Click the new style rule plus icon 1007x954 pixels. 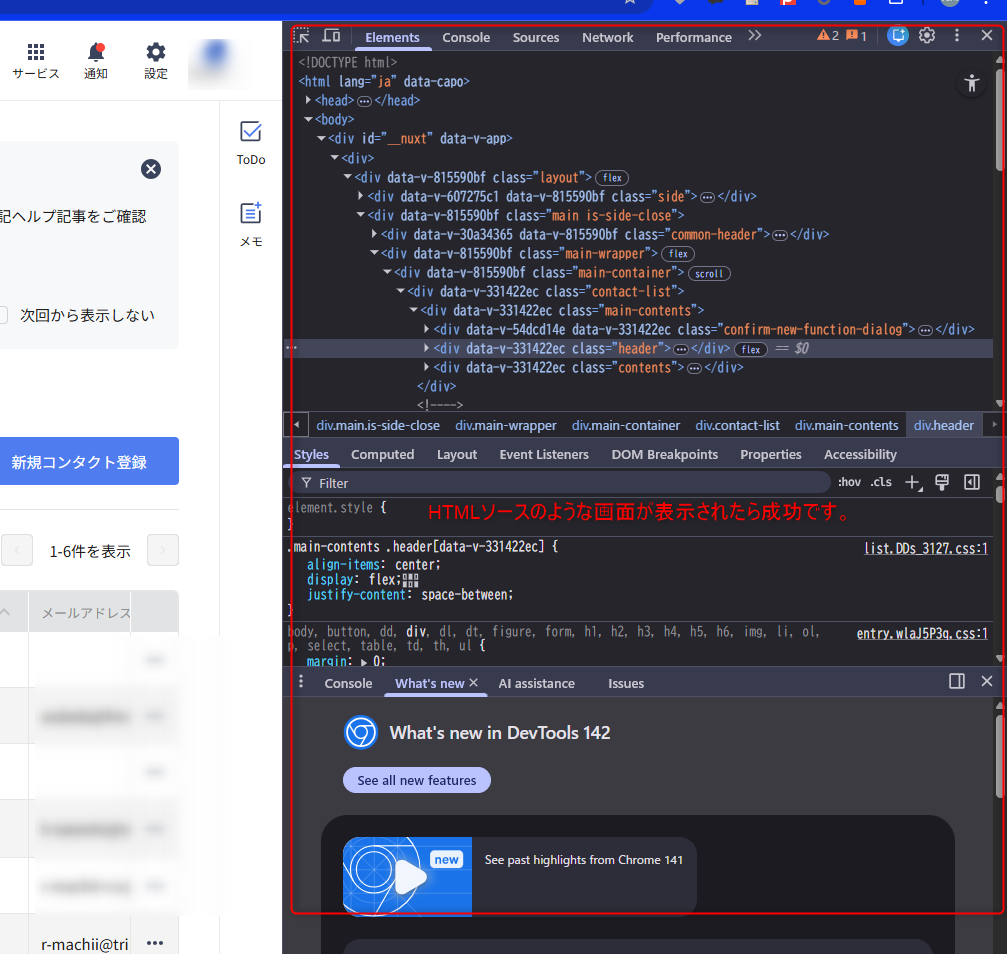912,482
